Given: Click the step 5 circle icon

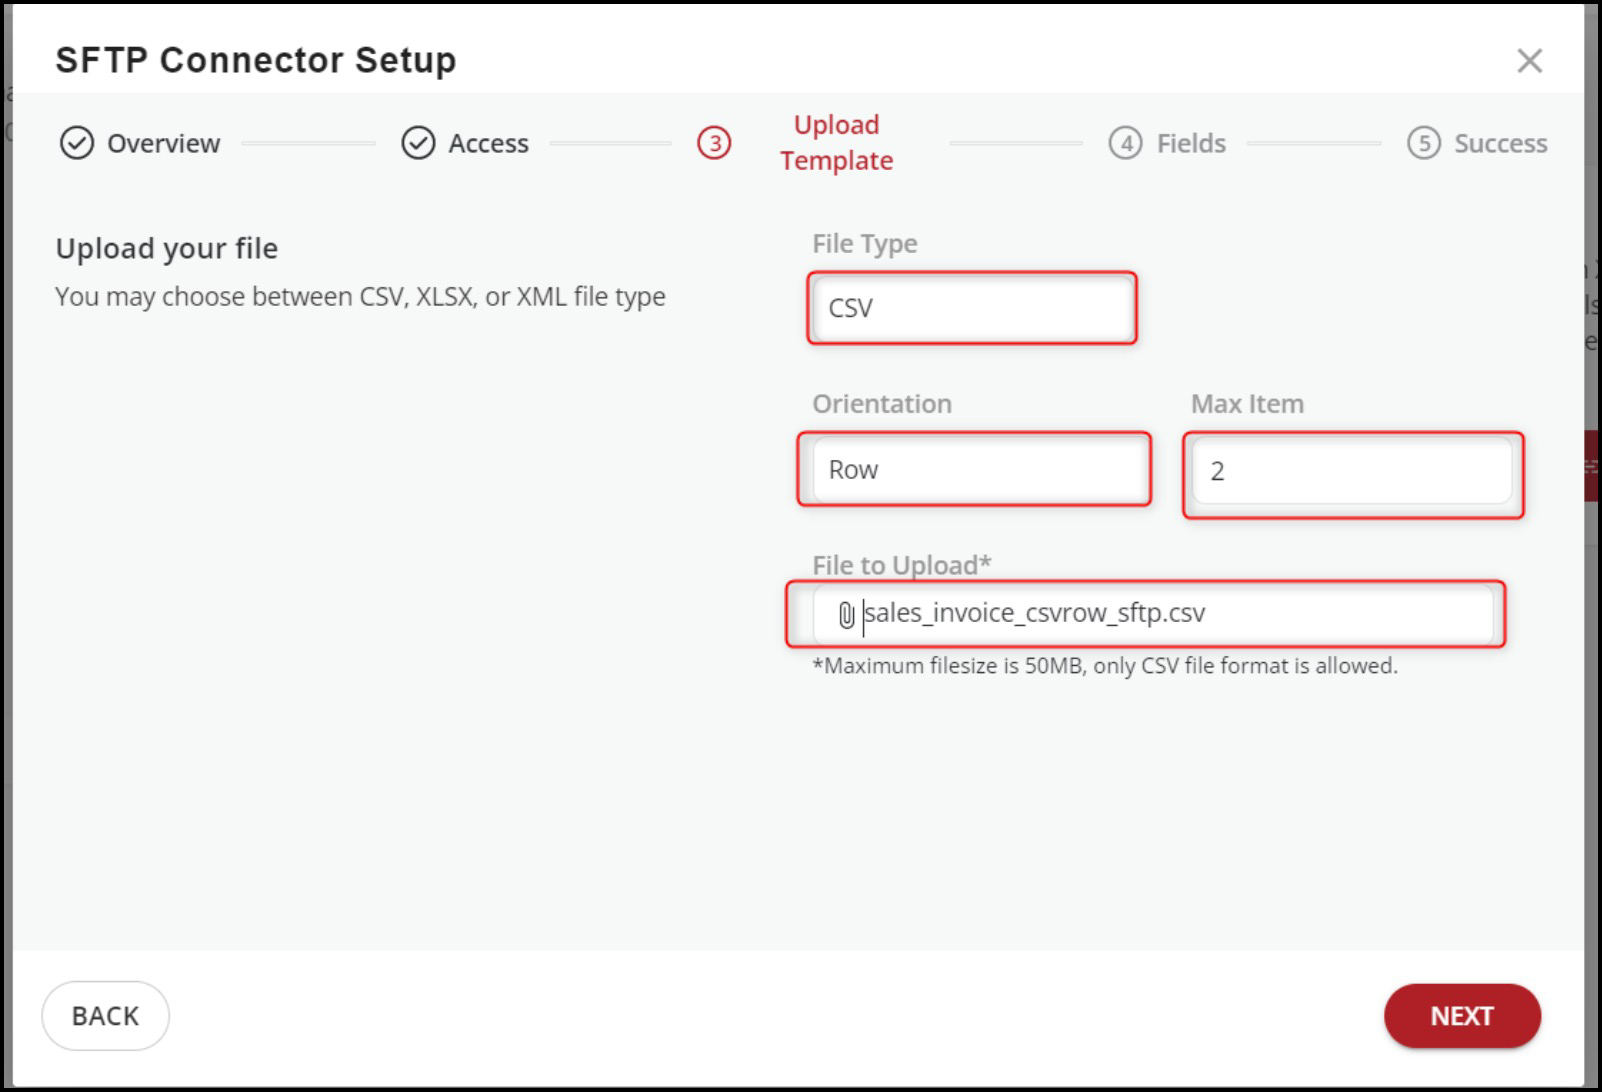Looking at the screenshot, I should tap(1423, 143).
